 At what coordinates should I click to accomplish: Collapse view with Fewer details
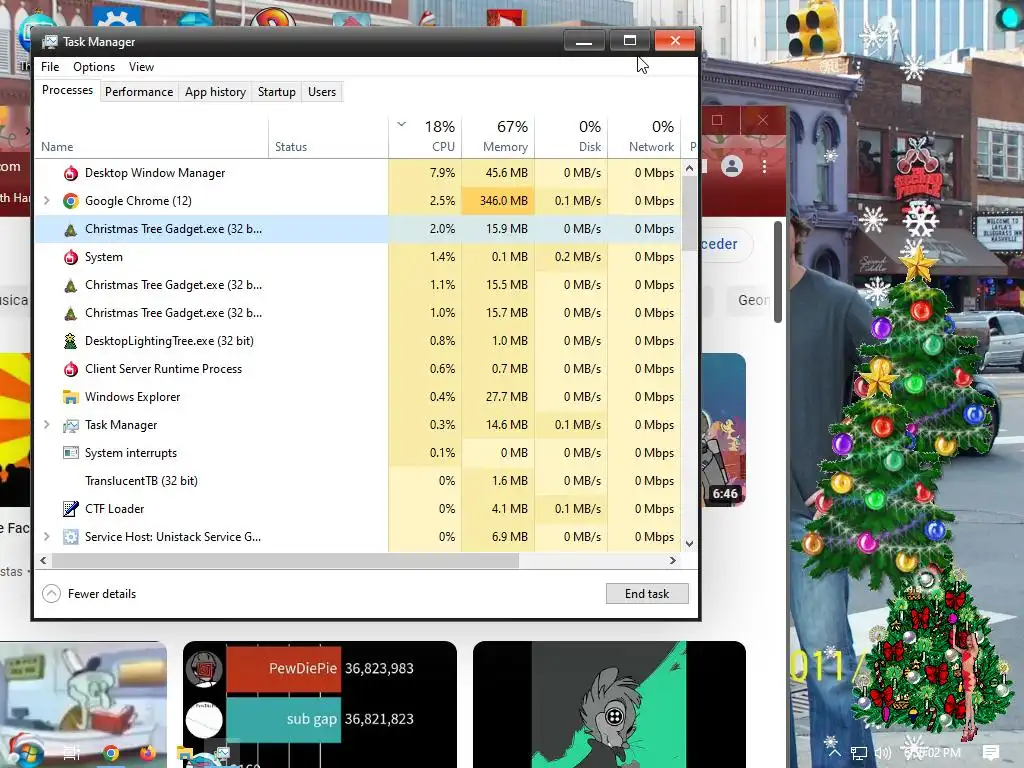click(x=89, y=594)
